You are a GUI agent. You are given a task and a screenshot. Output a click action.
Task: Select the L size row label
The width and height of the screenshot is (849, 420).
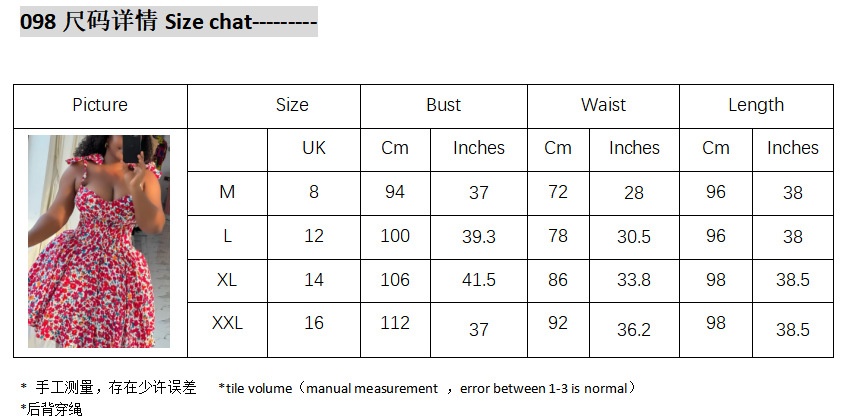click(227, 236)
